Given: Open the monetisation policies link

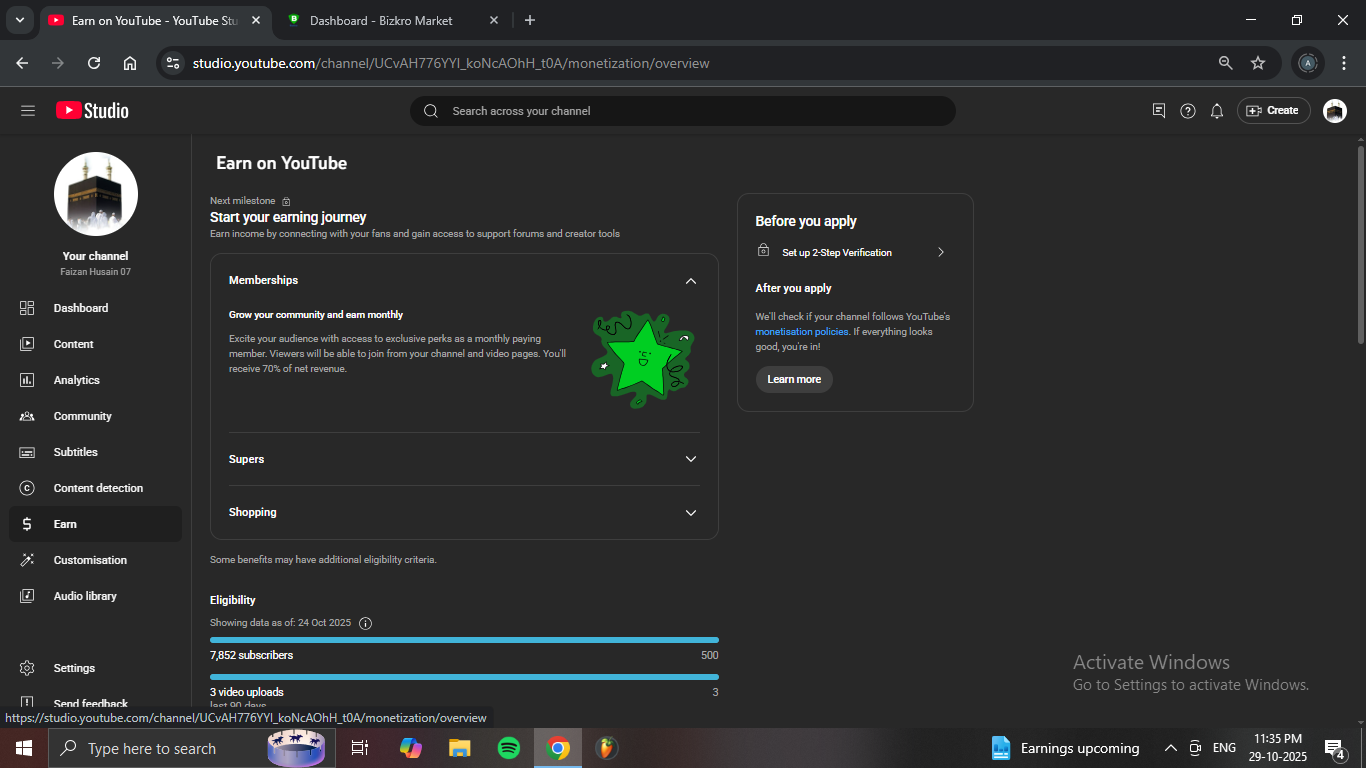Looking at the screenshot, I should 801,332.
